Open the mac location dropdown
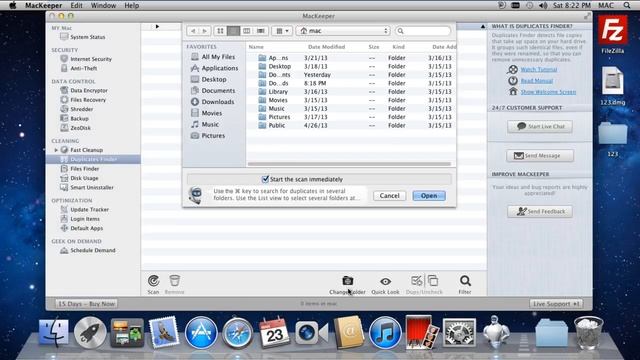The image size is (640, 360). pyautogui.click(x=343, y=31)
